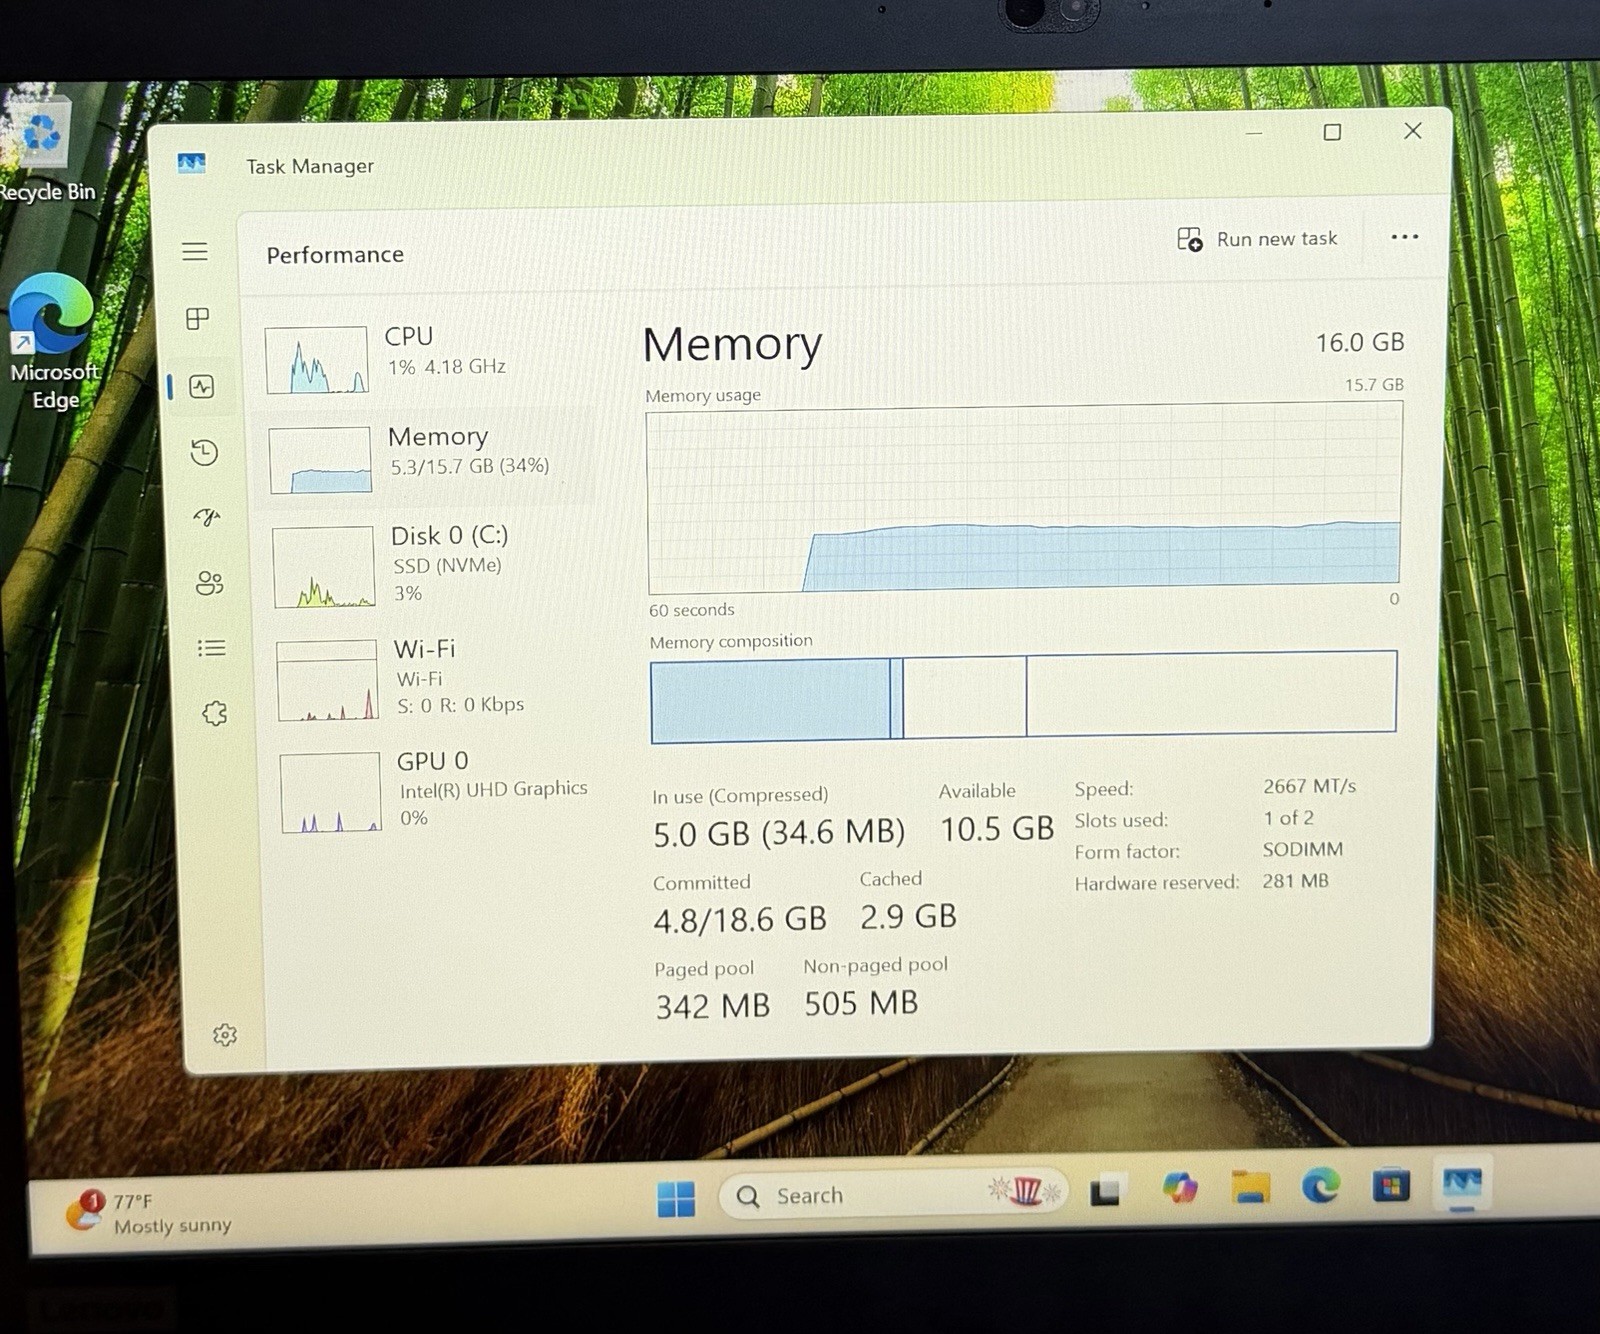Screen dimensions: 1600x1334
Task: Click the Task Manager title bar icon
Action: click(191, 163)
